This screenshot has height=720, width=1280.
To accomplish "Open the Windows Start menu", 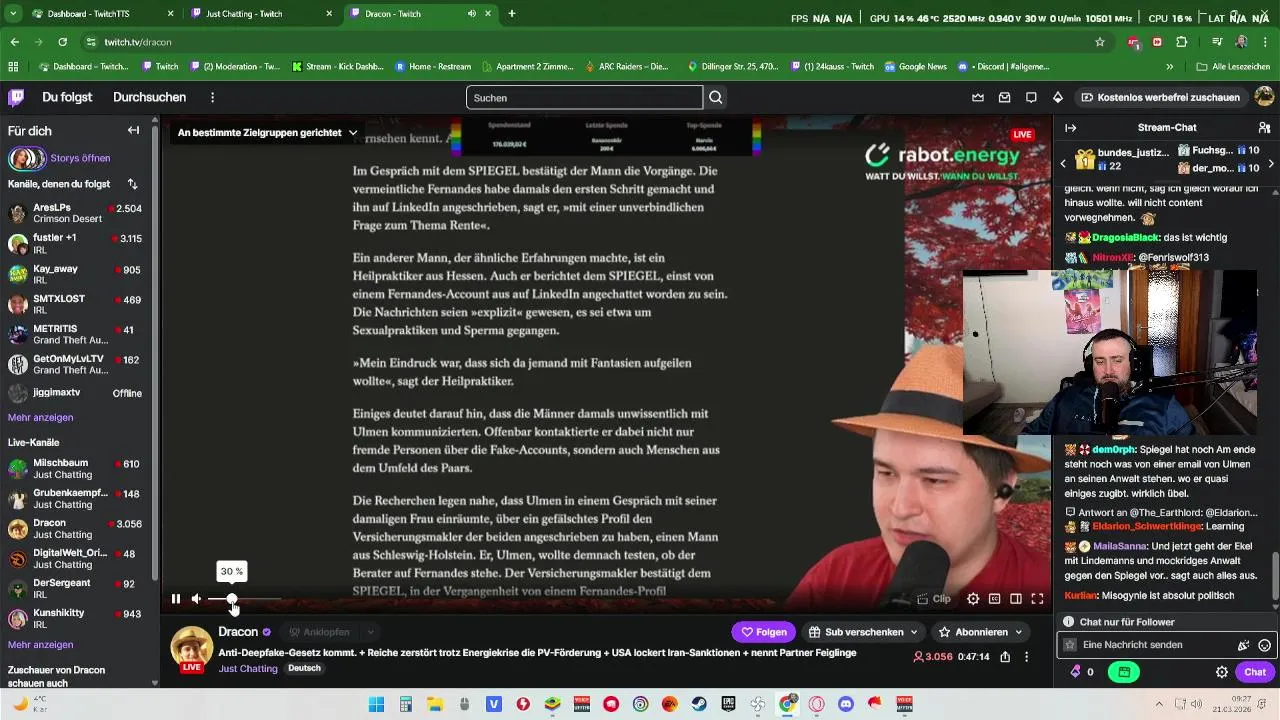I will (x=376, y=704).
